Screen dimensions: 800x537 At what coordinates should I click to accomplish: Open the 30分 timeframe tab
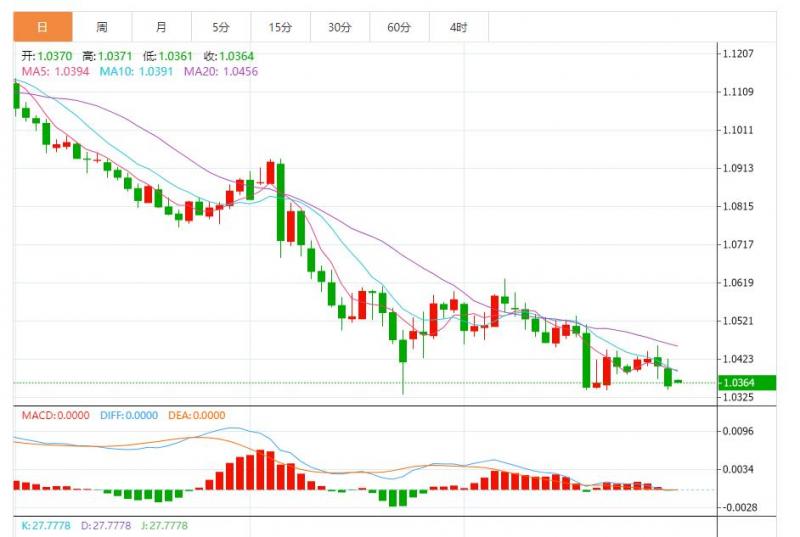point(340,27)
